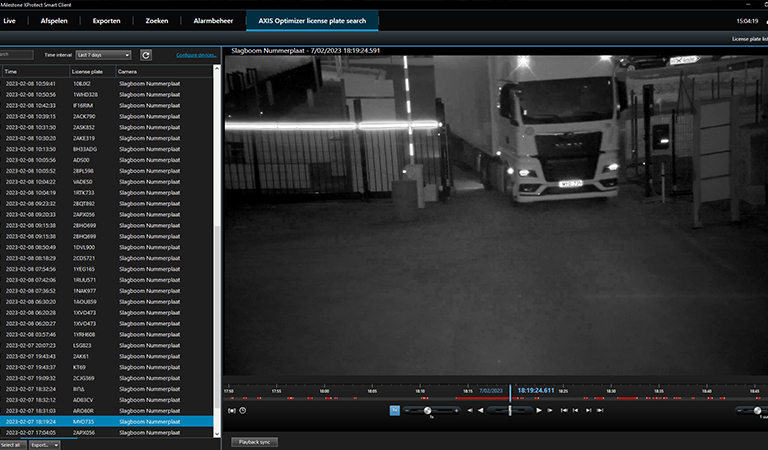
Task: Open the Alarmbeheer tab
Action: tap(214, 20)
